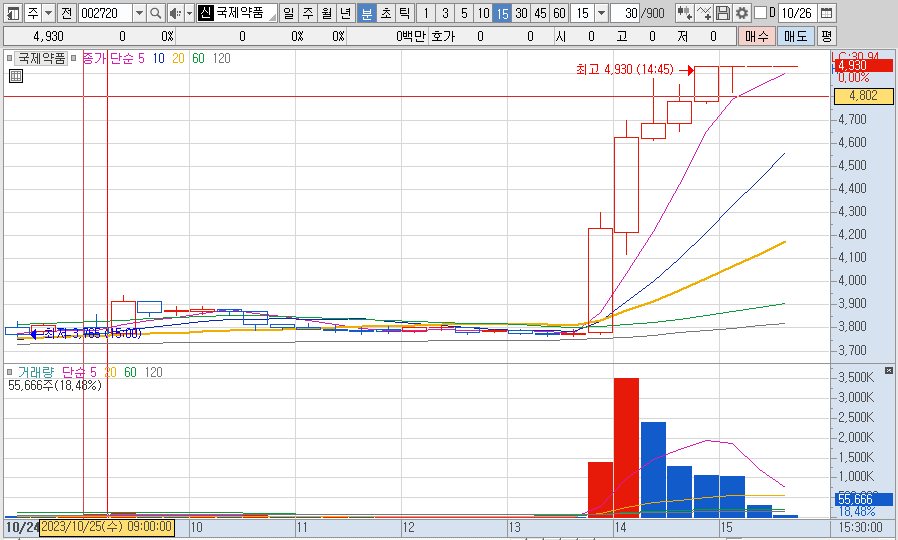
Task: Select the 45 minute interval
Action: pos(540,13)
